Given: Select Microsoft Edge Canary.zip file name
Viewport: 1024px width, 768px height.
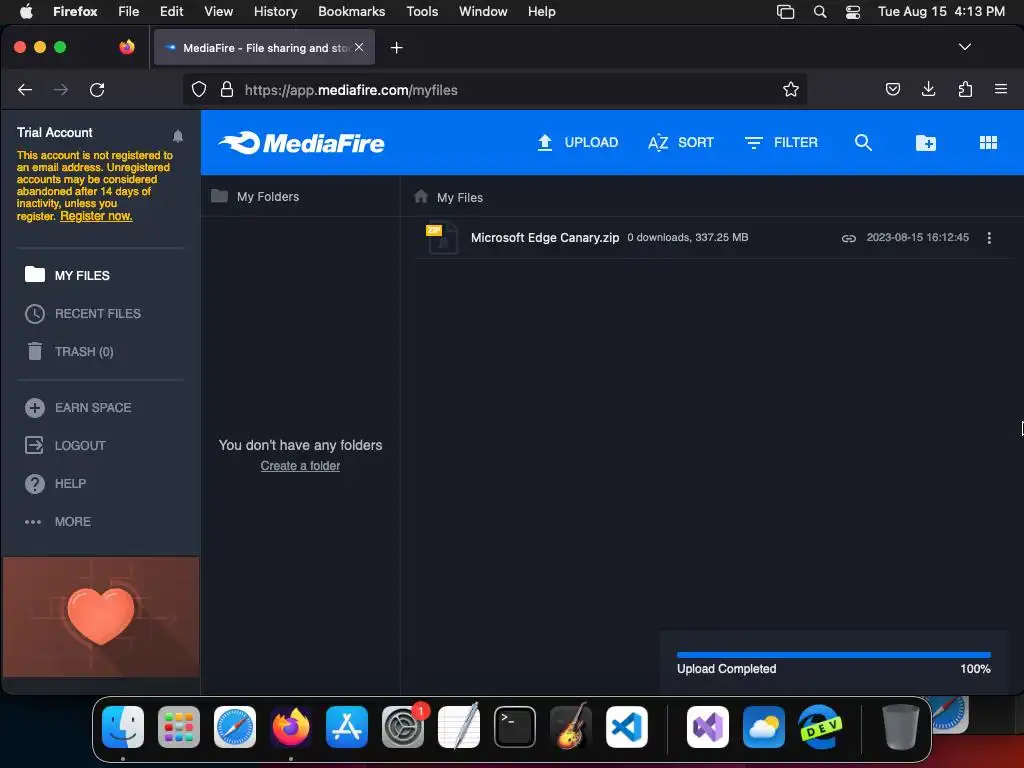Looking at the screenshot, I should click(x=545, y=238).
